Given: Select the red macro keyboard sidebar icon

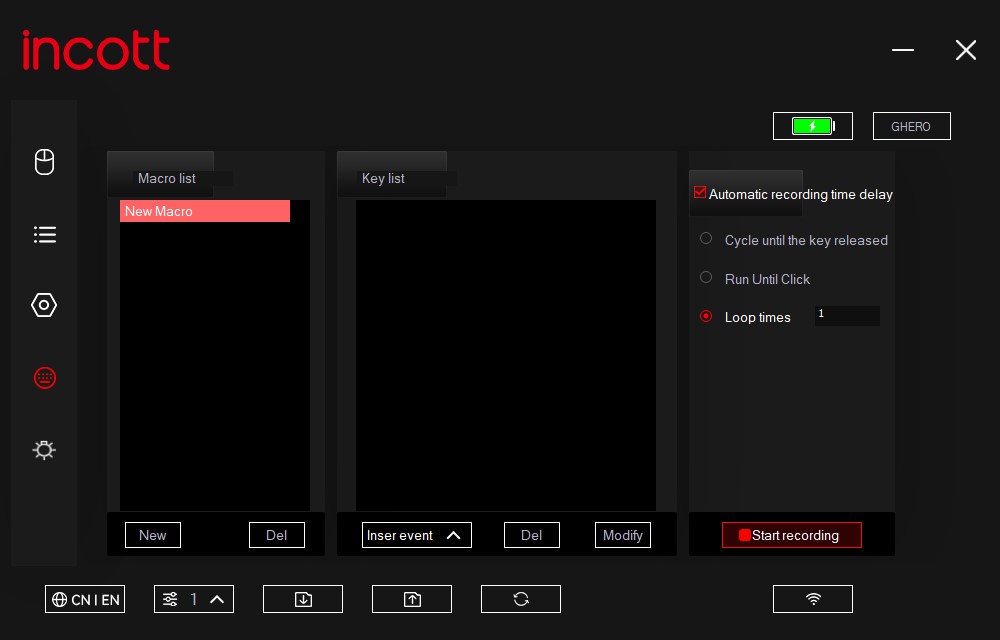Looking at the screenshot, I should point(44,378).
